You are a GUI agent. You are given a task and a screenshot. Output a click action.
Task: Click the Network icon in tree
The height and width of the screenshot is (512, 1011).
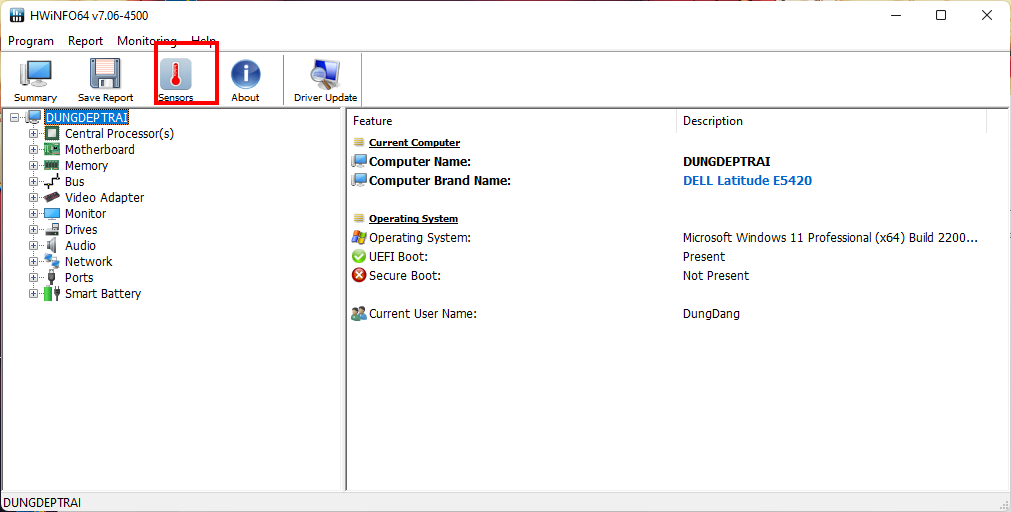tap(52, 261)
